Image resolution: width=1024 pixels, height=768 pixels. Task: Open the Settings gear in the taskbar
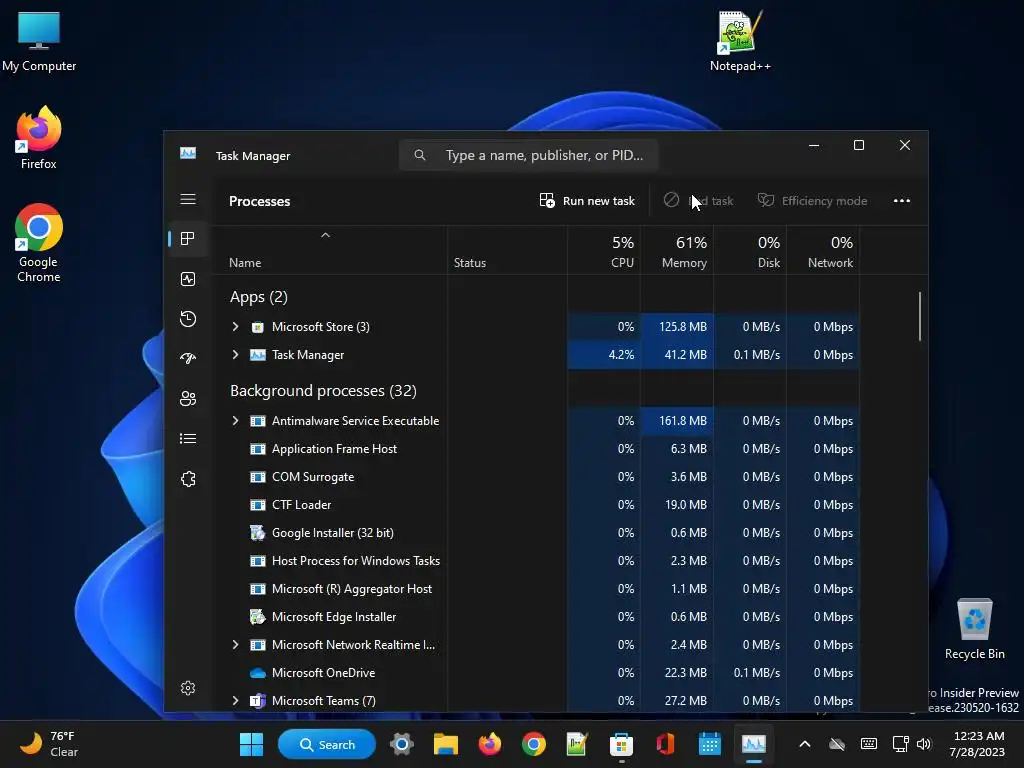tap(402, 744)
